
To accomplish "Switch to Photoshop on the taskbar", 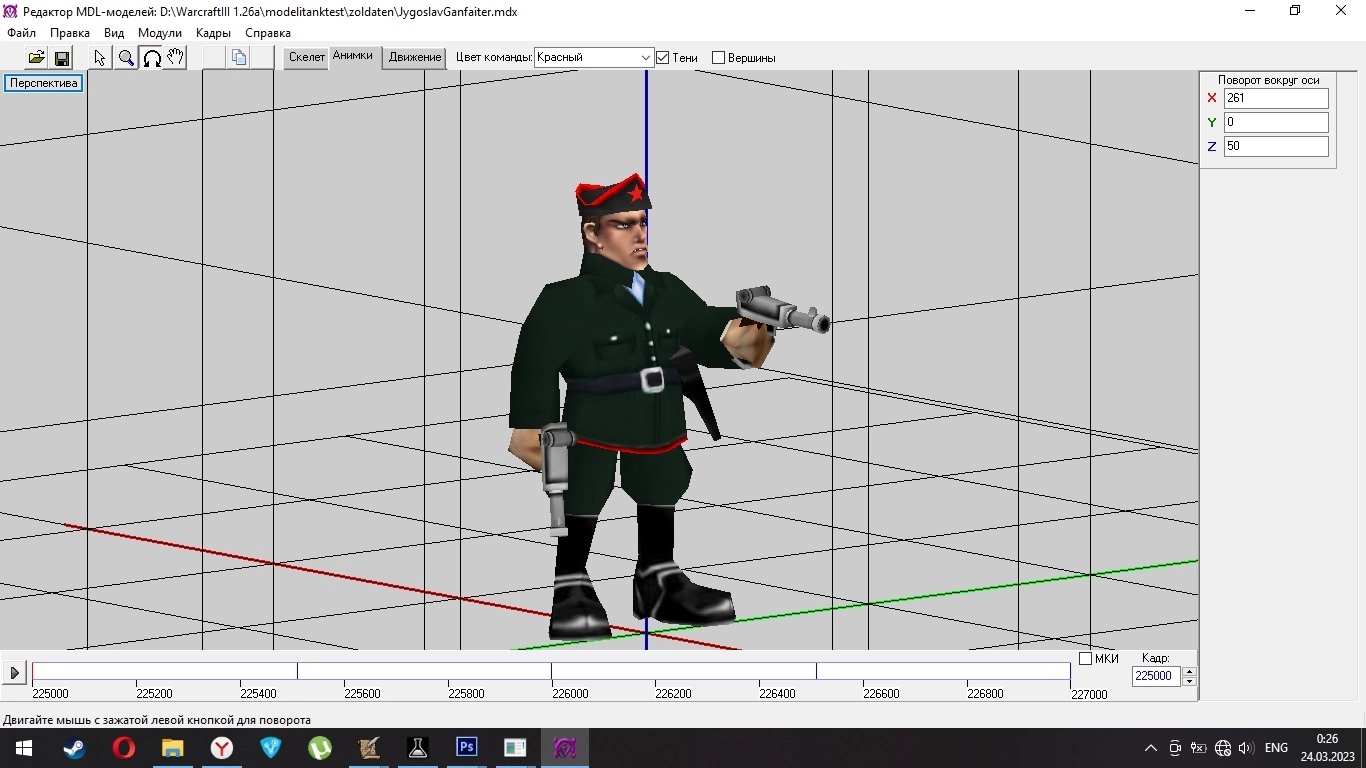I will click(x=466, y=748).
